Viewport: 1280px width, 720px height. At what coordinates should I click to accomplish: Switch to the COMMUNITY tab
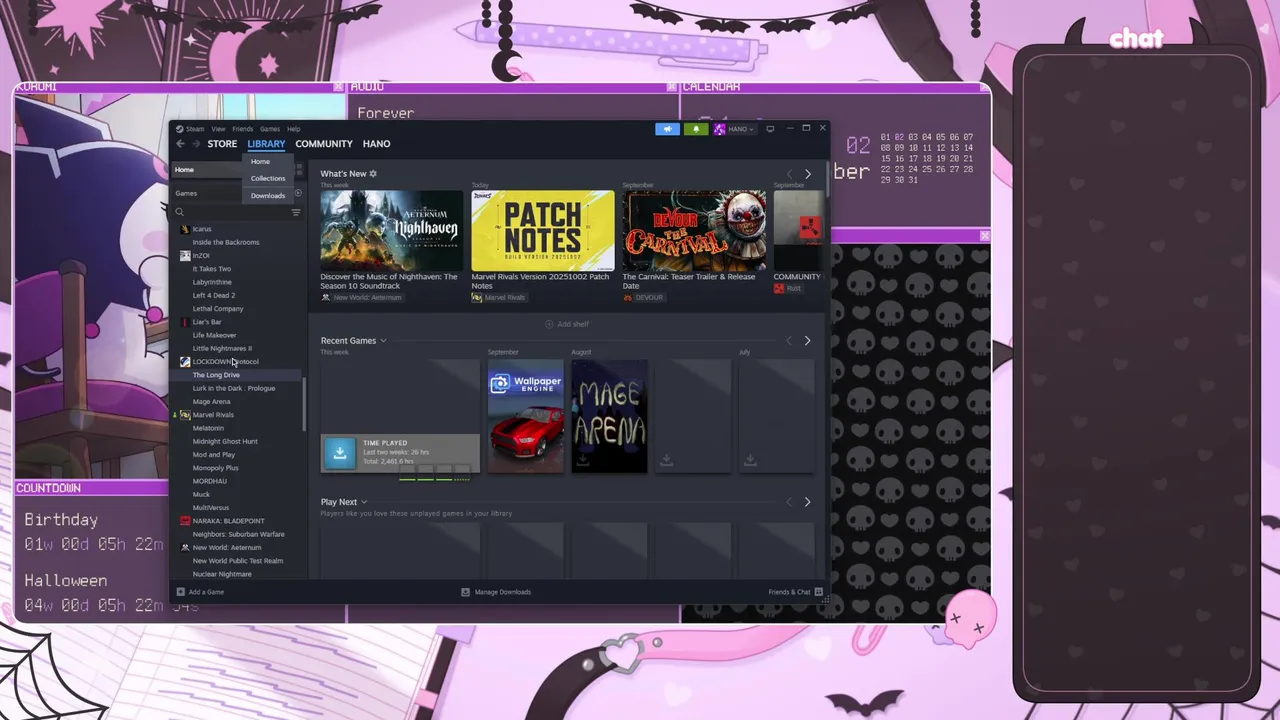(x=324, y=144)
